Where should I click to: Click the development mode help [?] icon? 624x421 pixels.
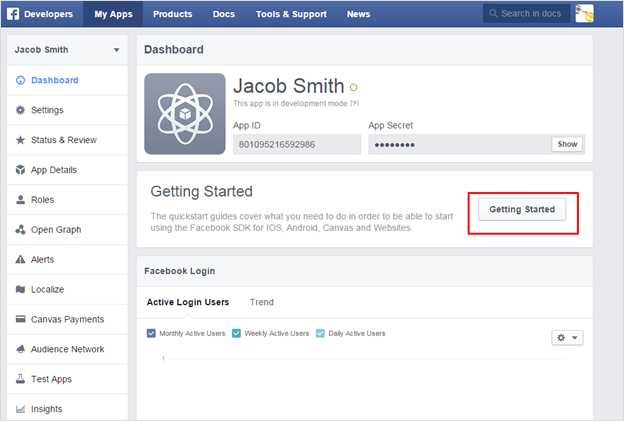(355, 103)
